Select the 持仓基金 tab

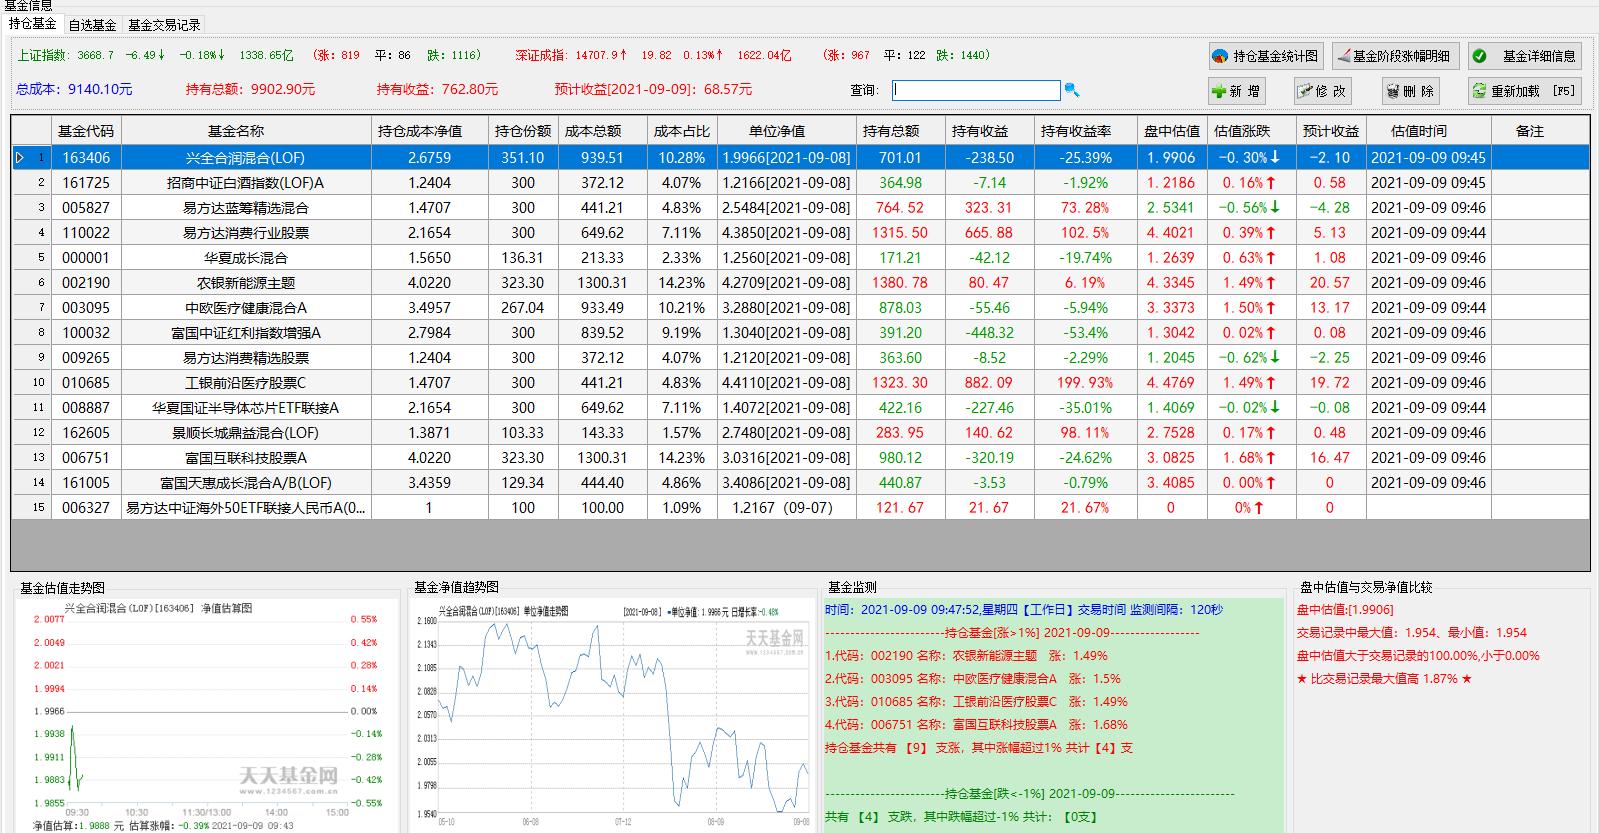(33, 24)
